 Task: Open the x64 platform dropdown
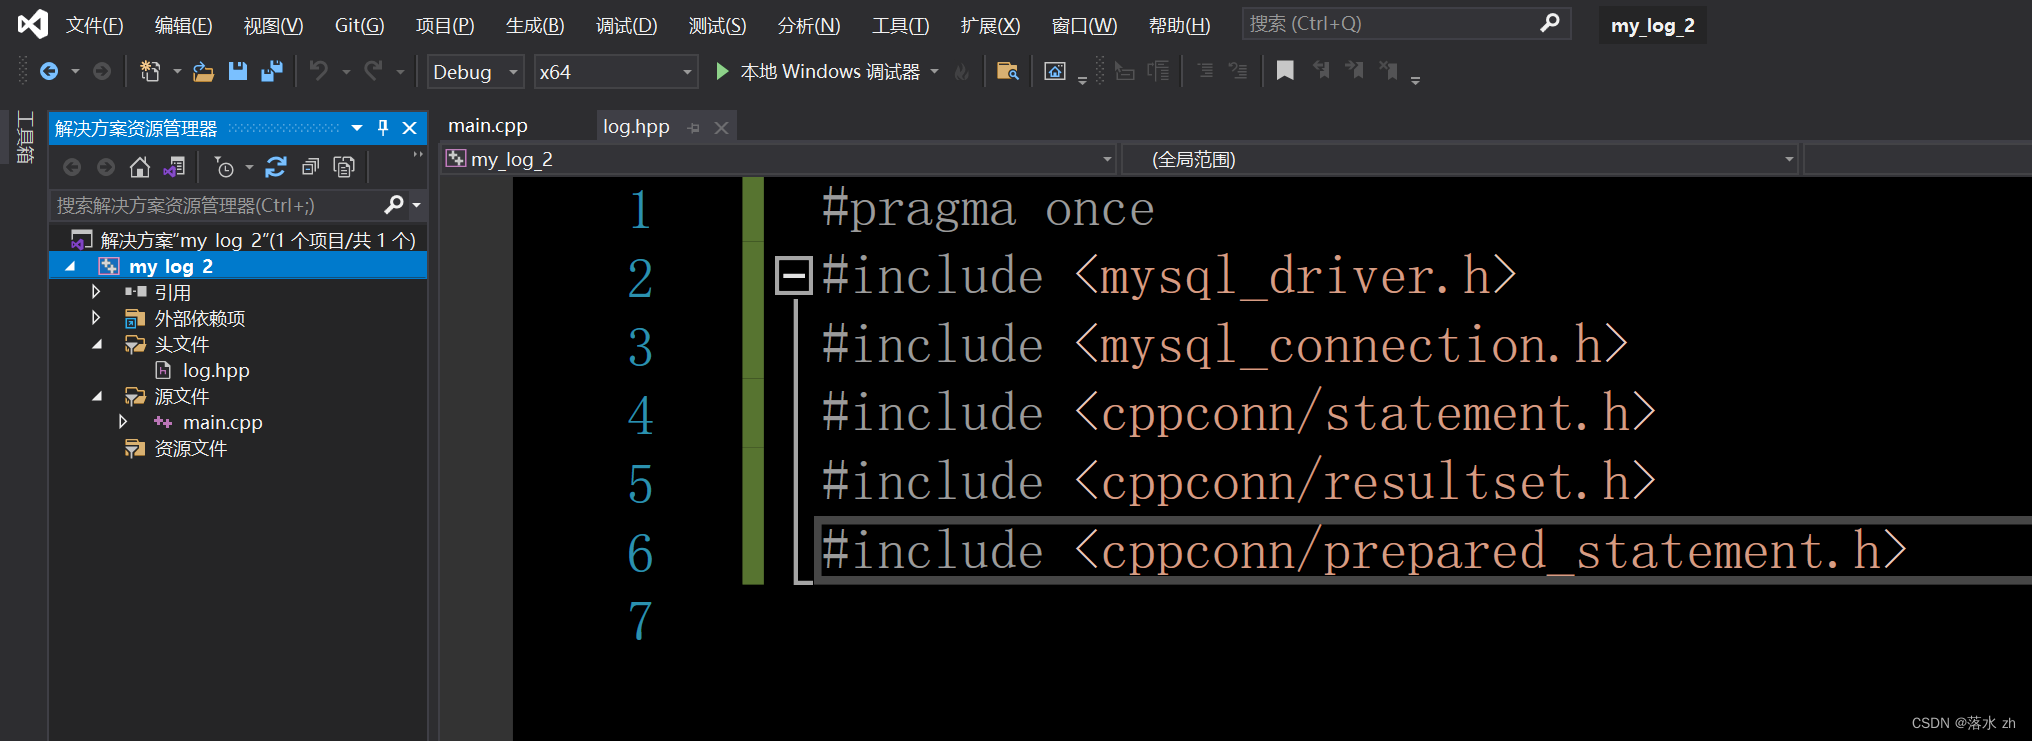coord(687,72)
